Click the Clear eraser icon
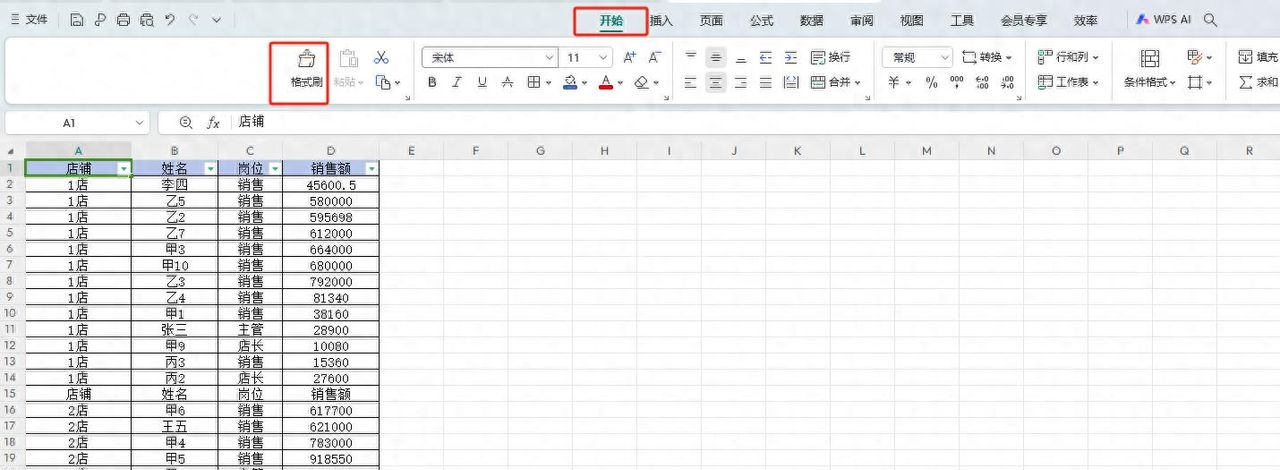The height and width of the screenshot is (470, 1280). 642,83
